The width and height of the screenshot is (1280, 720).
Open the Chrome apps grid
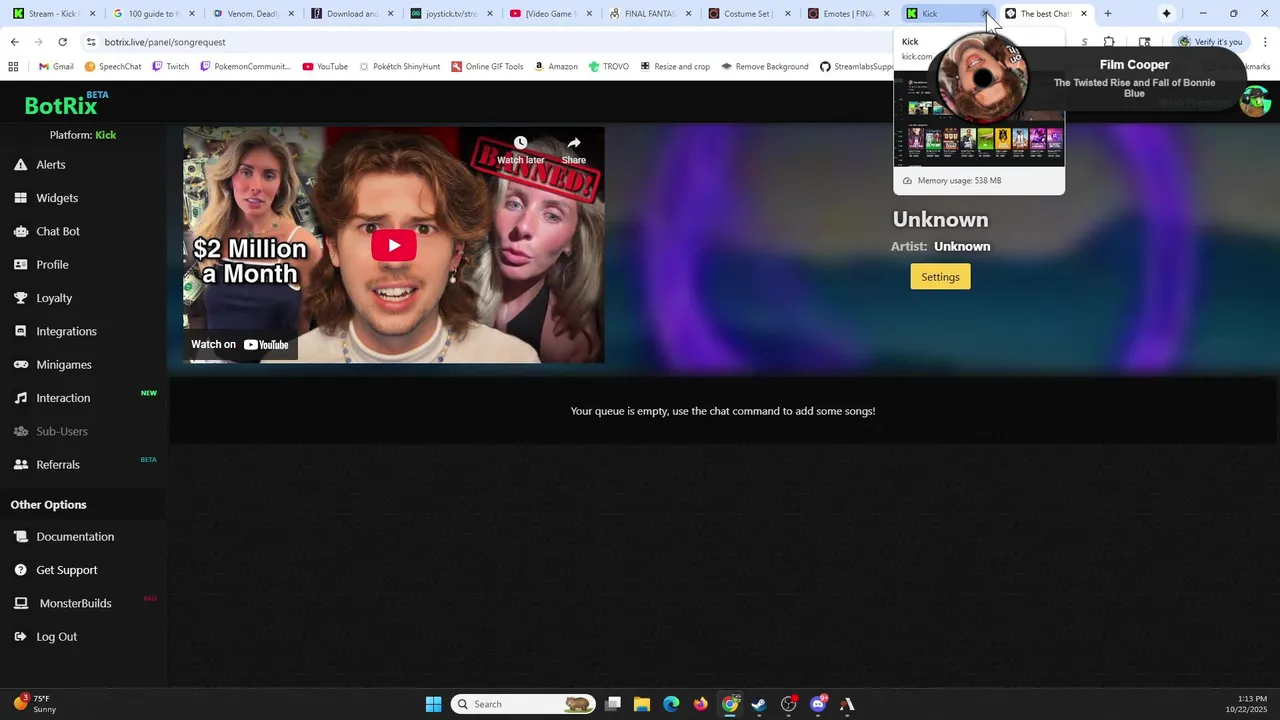pyautogui.click(x=13, y=67)
